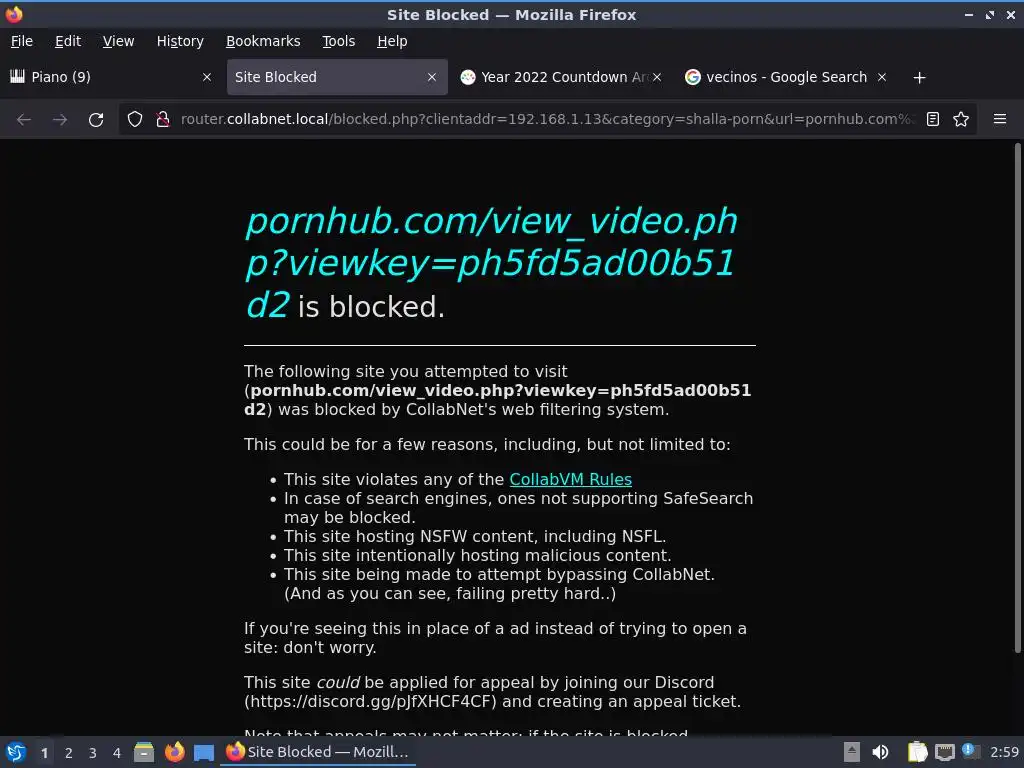Open the Edit menu
The height and width of the screenshot is (768, 1024).
68,41
